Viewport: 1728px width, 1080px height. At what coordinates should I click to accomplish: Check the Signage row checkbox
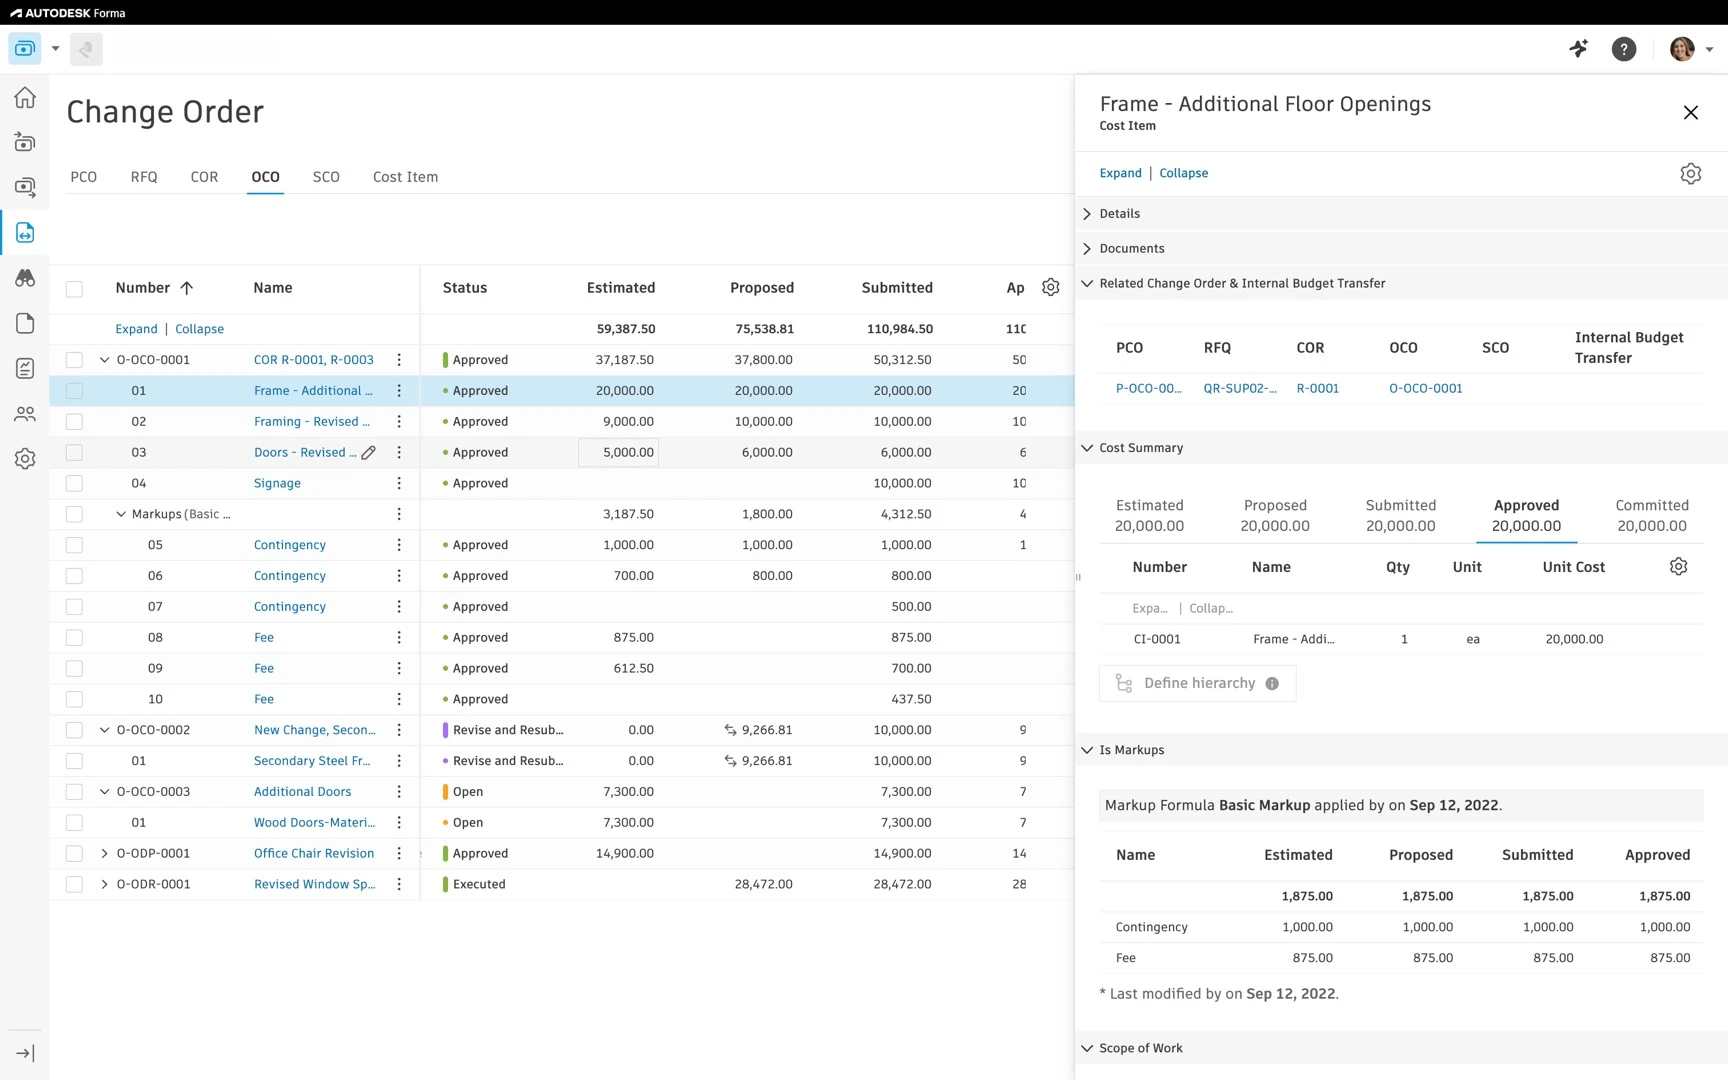tap(74, 483)
